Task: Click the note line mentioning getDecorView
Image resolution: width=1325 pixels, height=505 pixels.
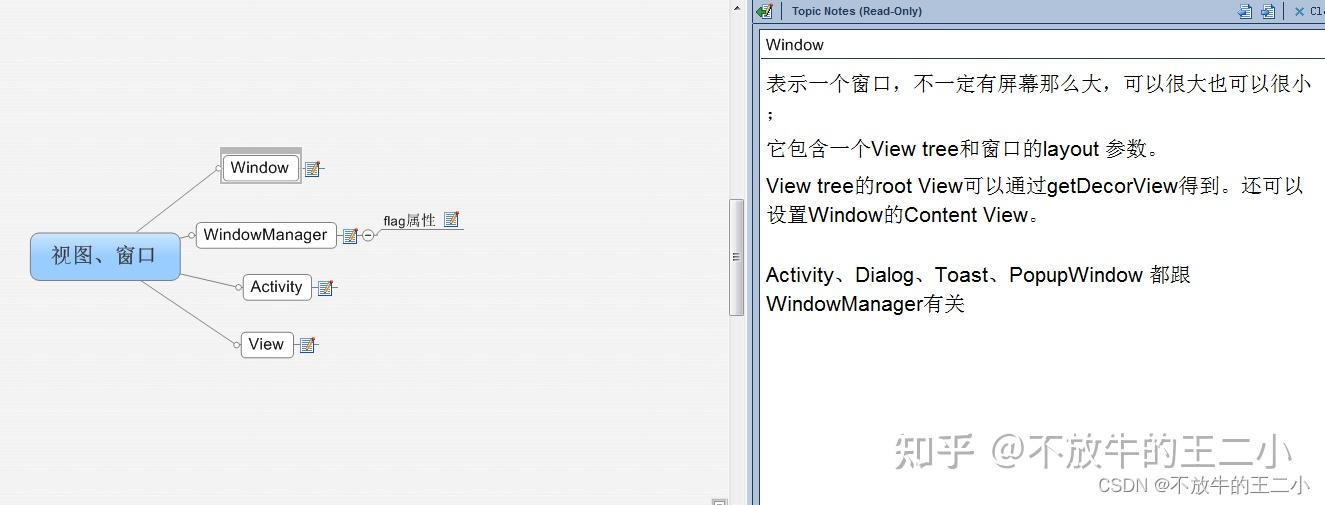Action: pyautogui.click(x=1034, y=186)
